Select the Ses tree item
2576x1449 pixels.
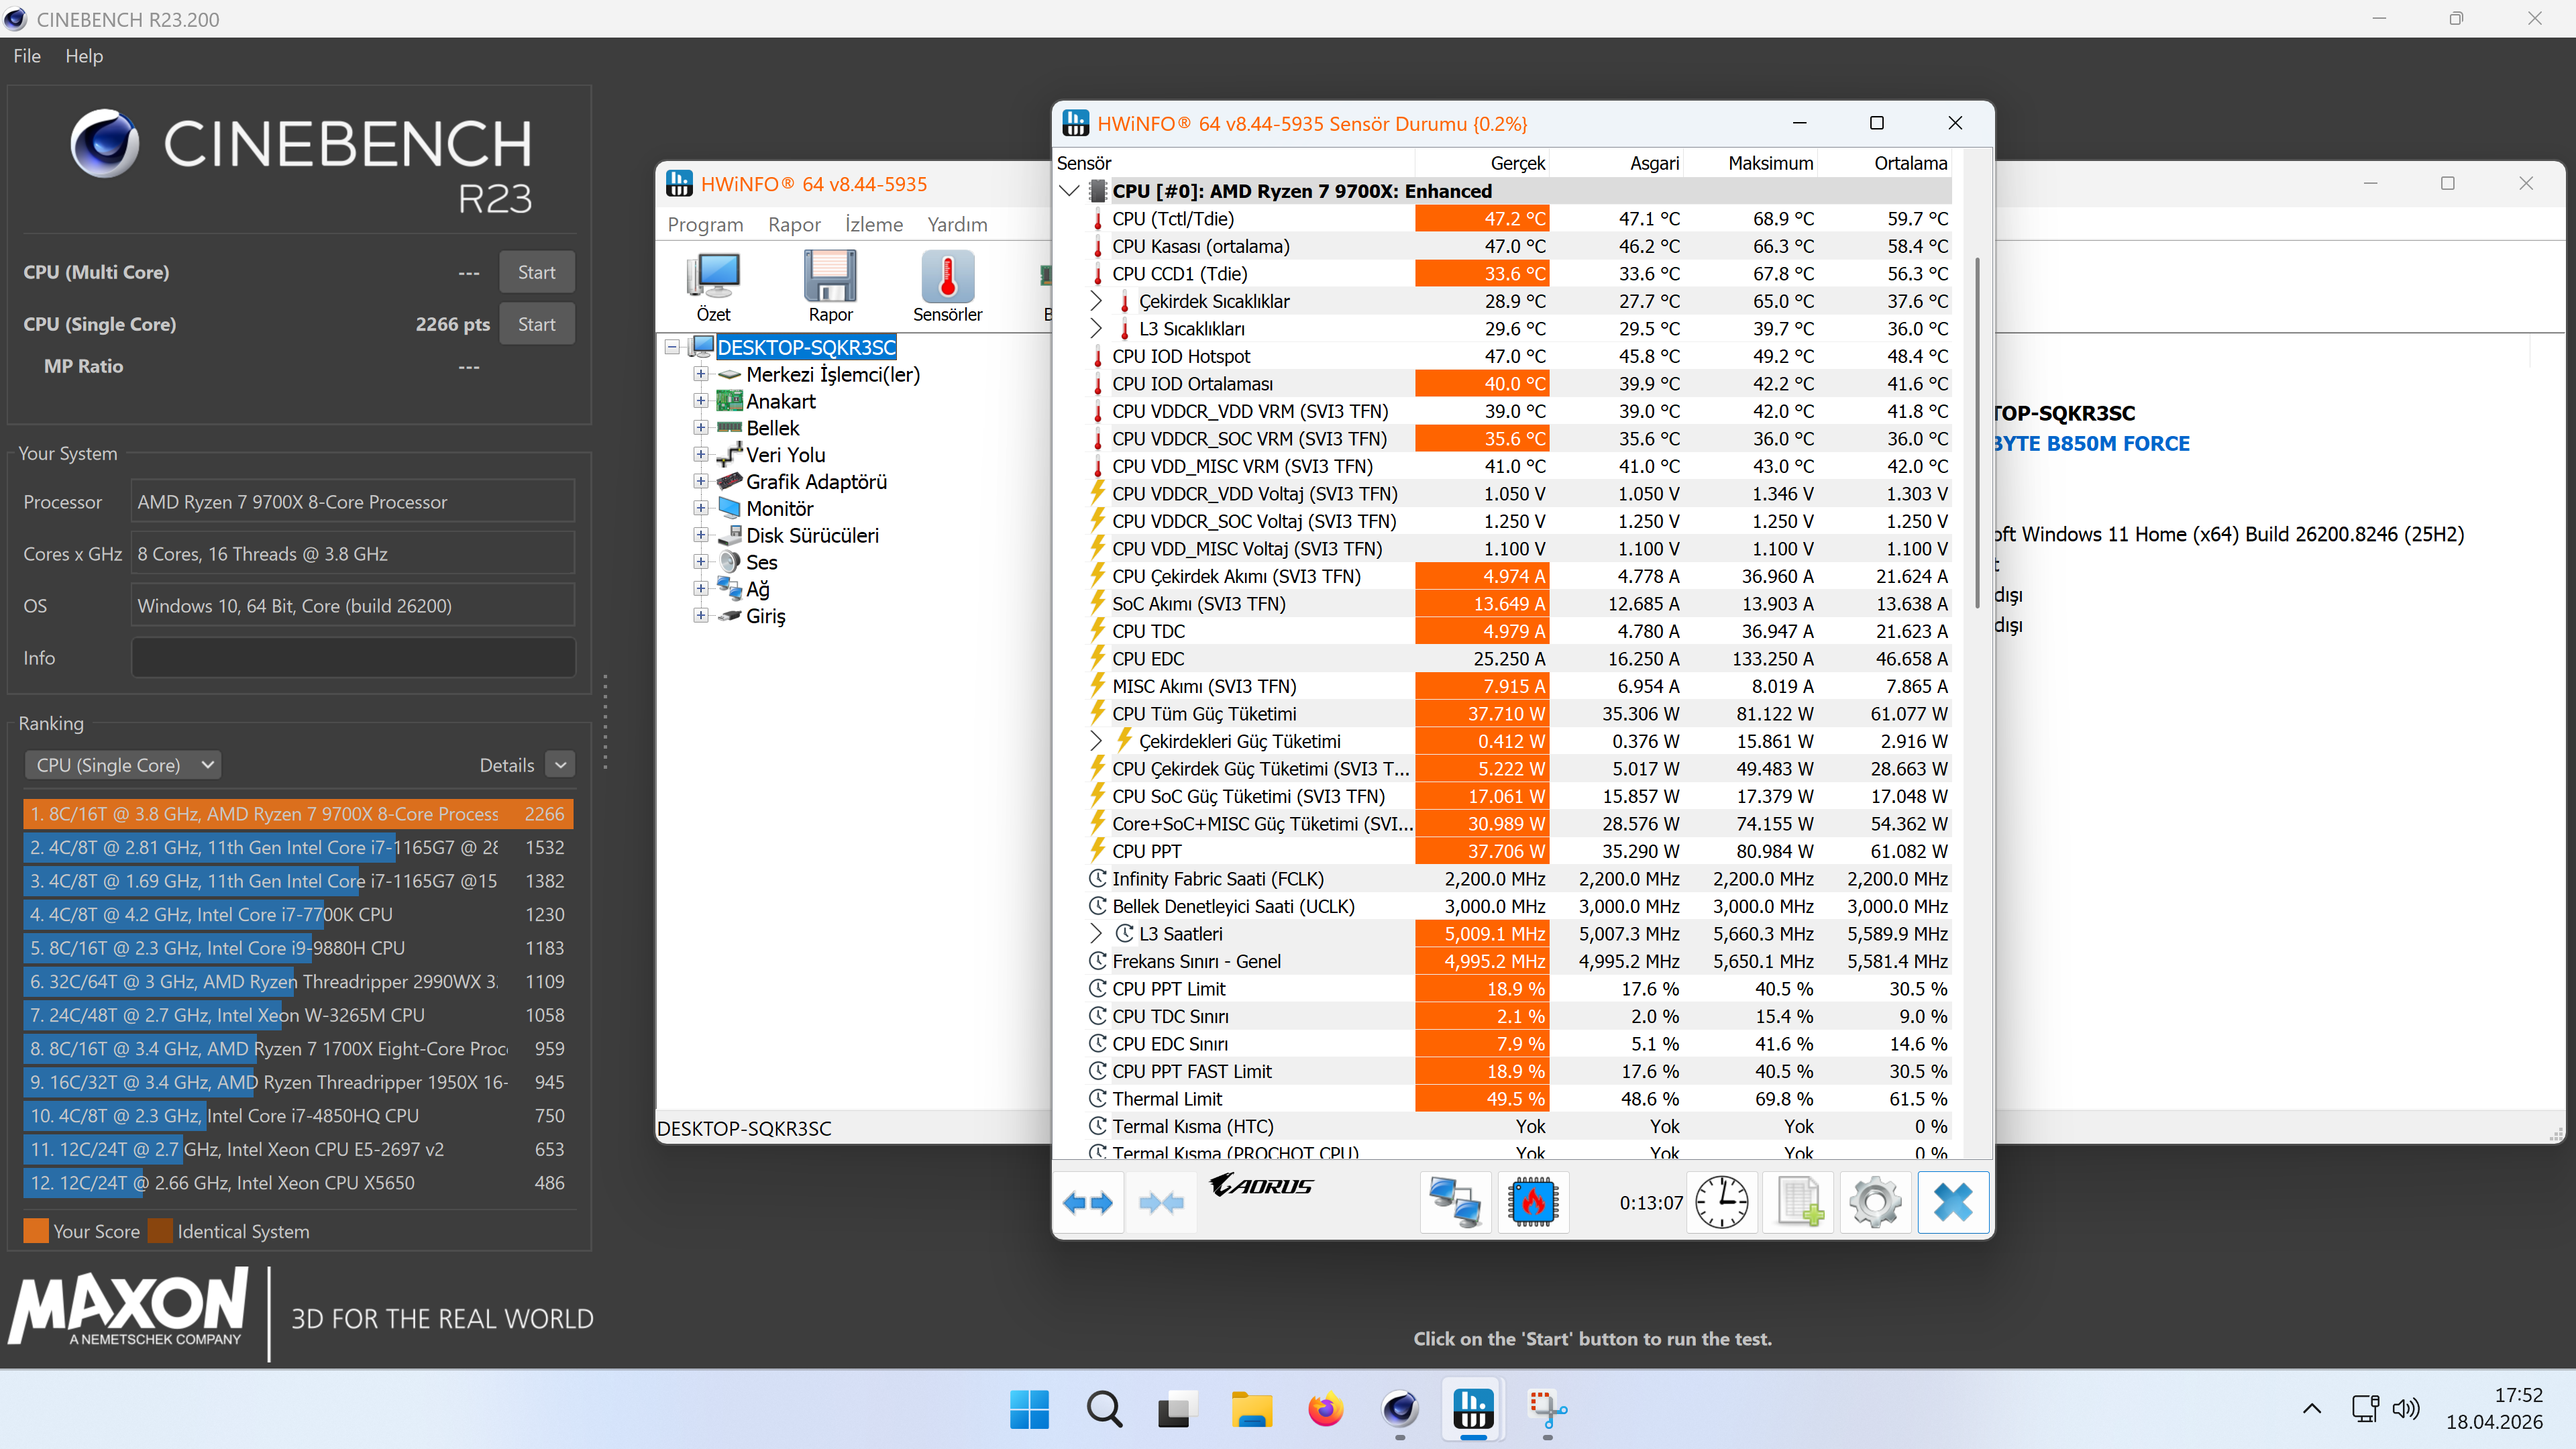761,563
